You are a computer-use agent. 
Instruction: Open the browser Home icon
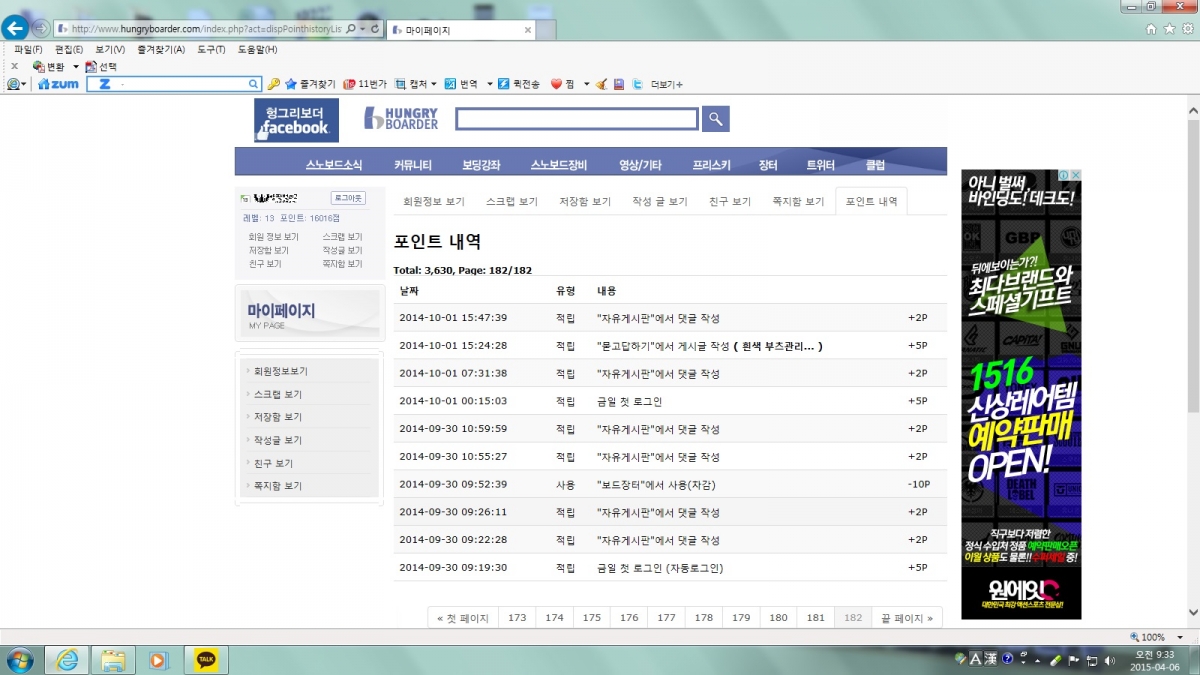tap(1151, 29)
